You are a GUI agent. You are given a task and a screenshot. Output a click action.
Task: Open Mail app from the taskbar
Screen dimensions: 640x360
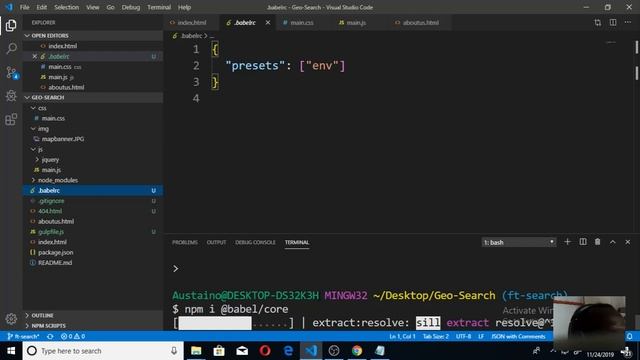[x=242, y=351]
